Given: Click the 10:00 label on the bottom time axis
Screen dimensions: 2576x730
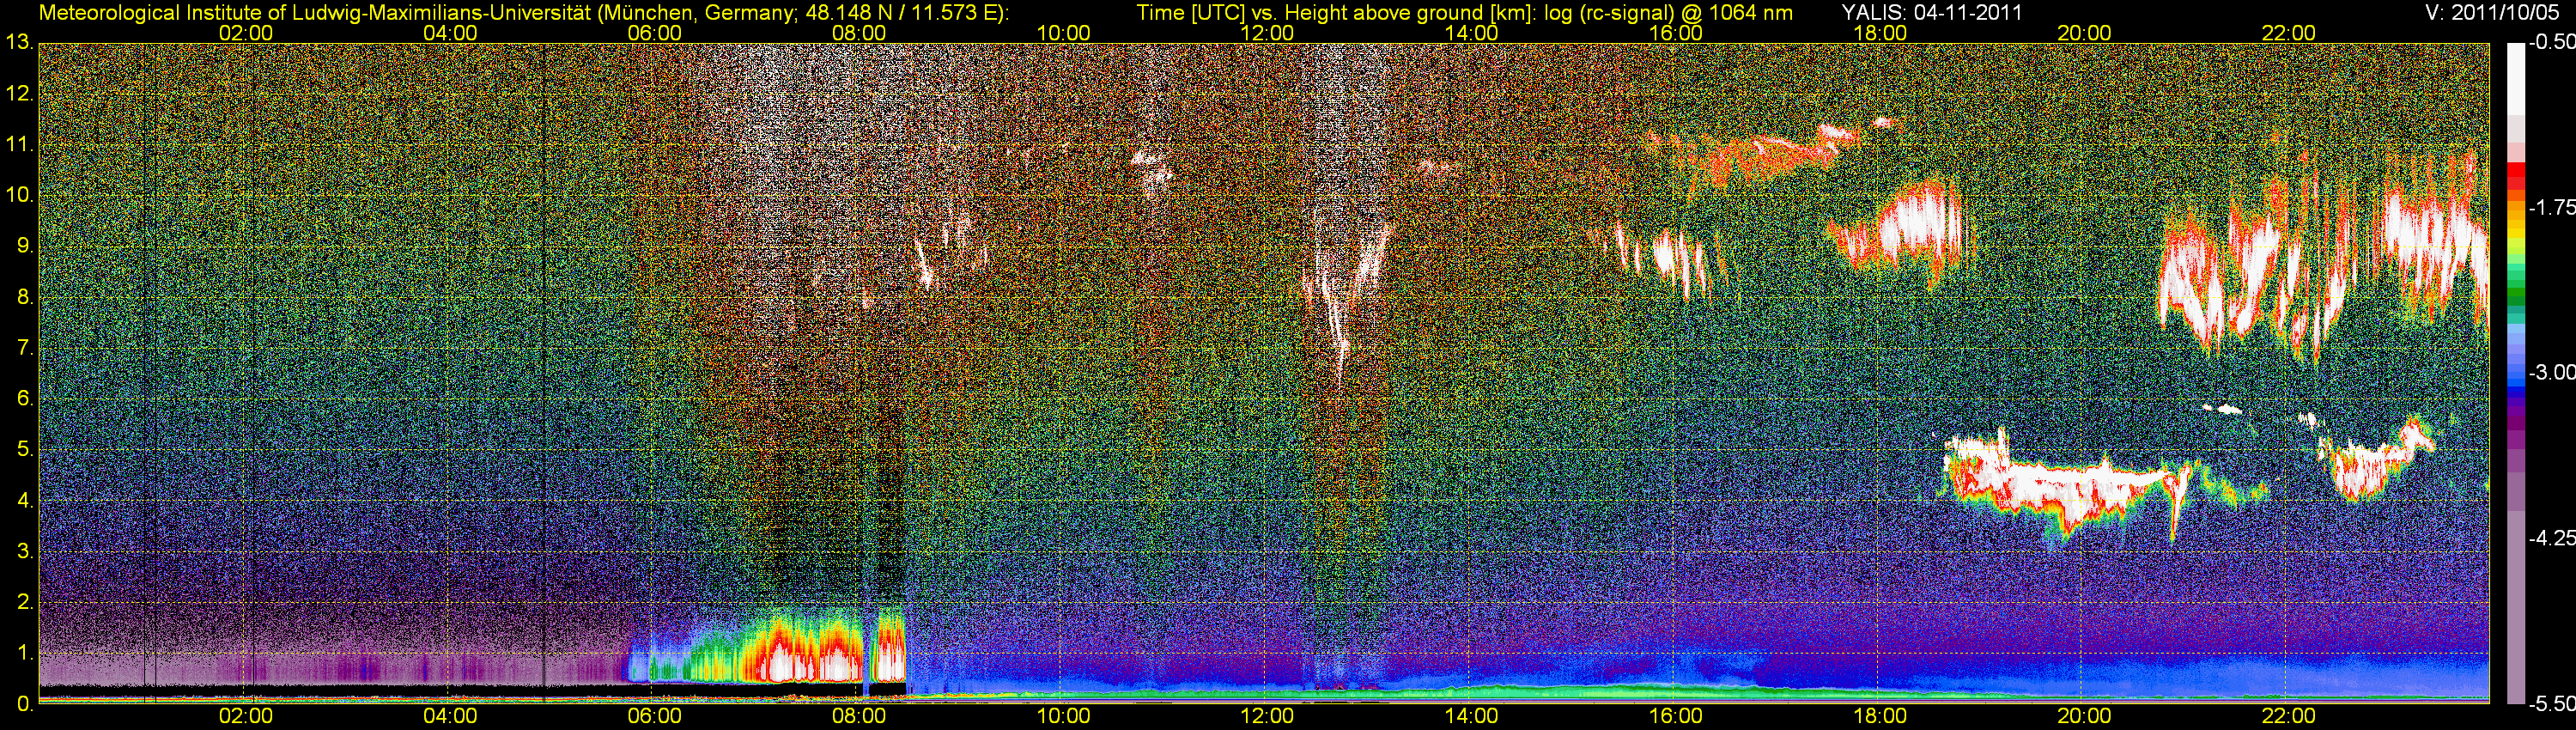Looking at the screenshot, I should coord(1063,716).
